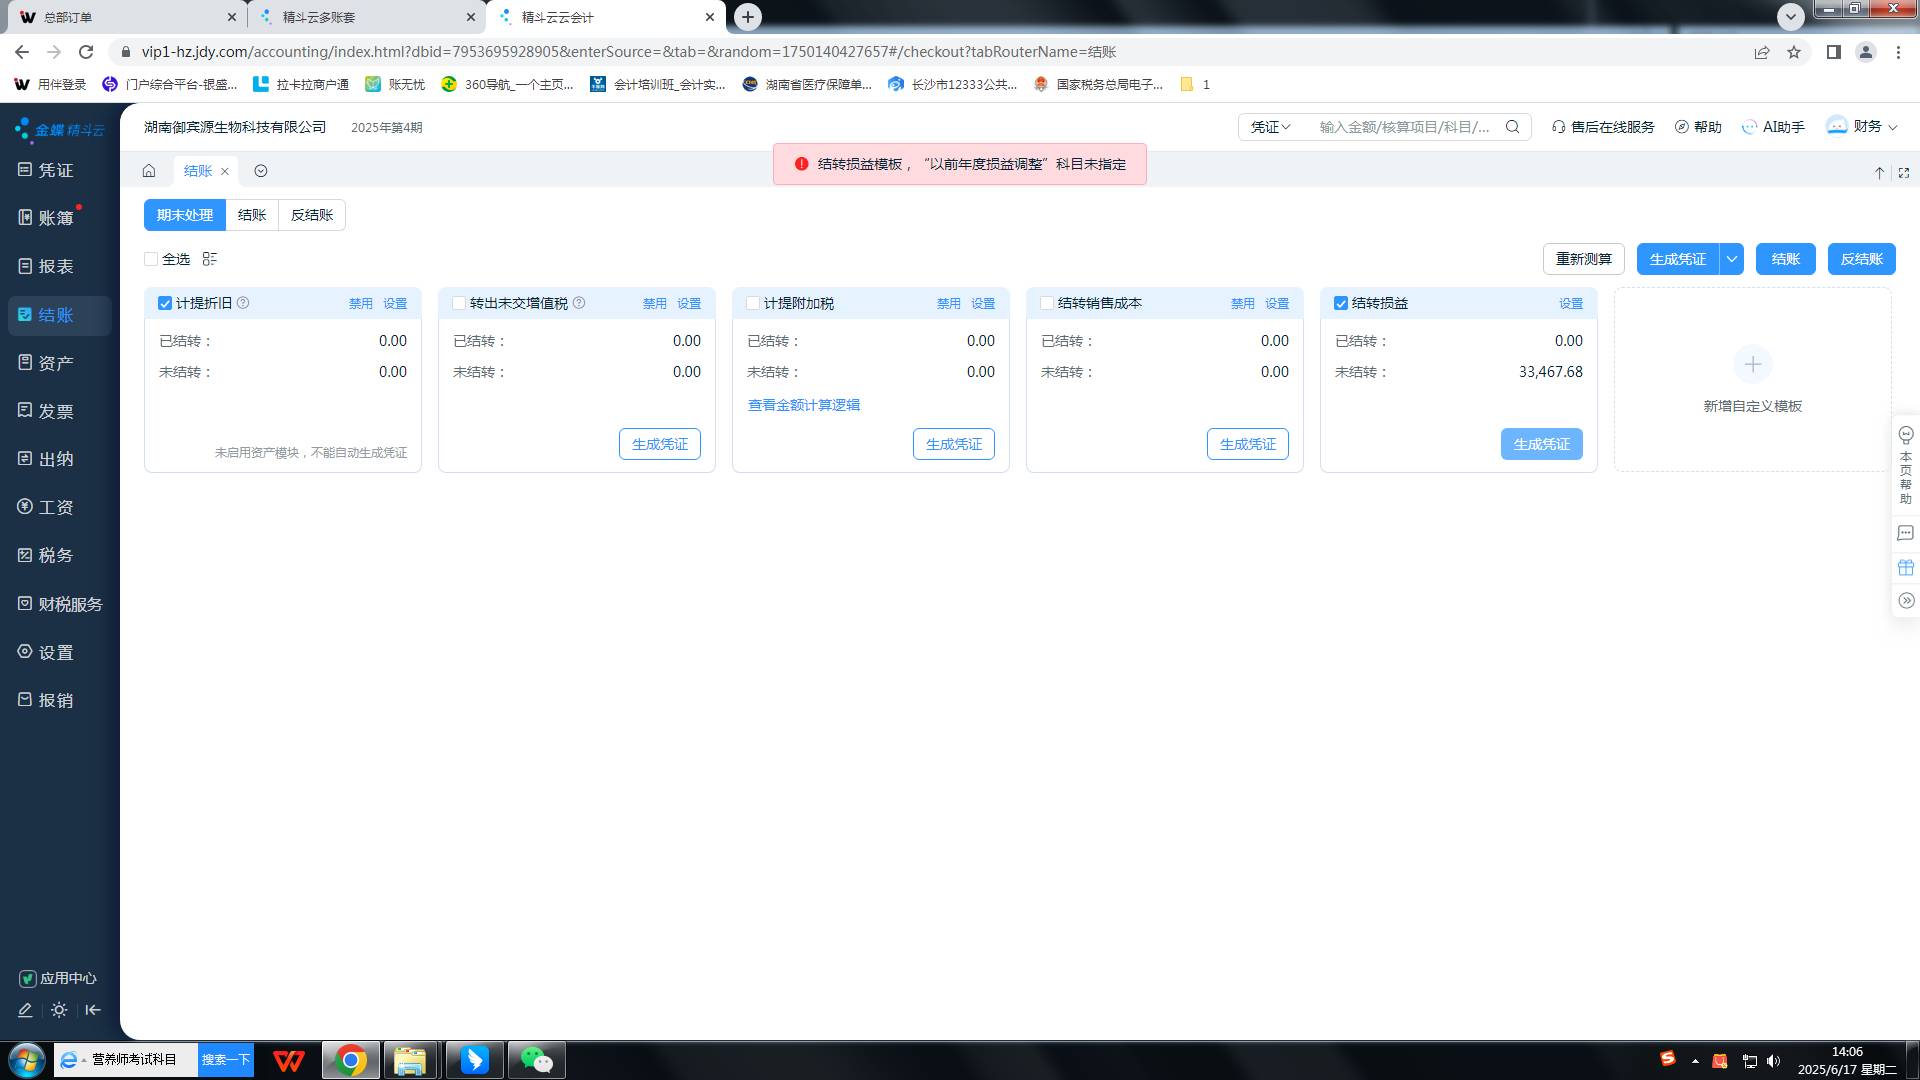Click the circular tab list dropdown icon
1920x1080 pixels.
(x=261, y=171)
